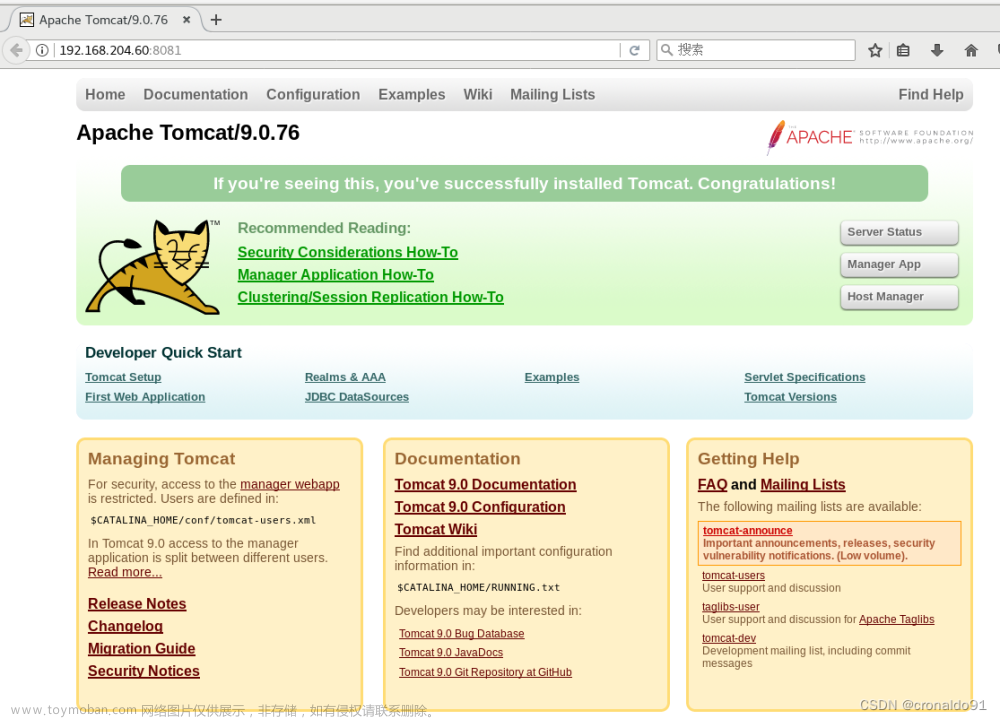Open the taglibs-user mailing list link
Screen dimensions: 1000x719
[x=731, y=607]
